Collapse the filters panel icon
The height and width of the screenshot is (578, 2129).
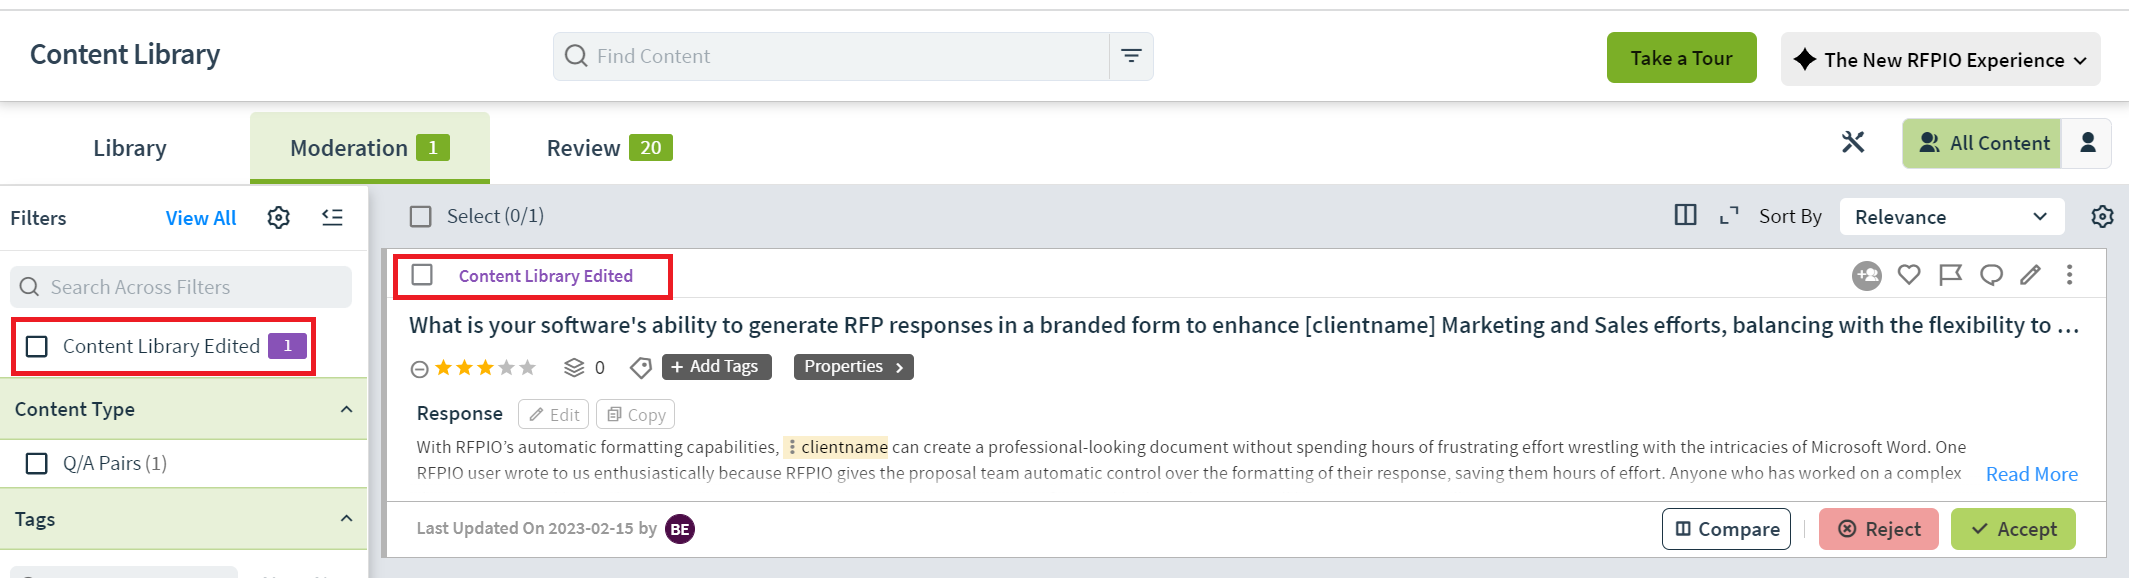(332, 217)
